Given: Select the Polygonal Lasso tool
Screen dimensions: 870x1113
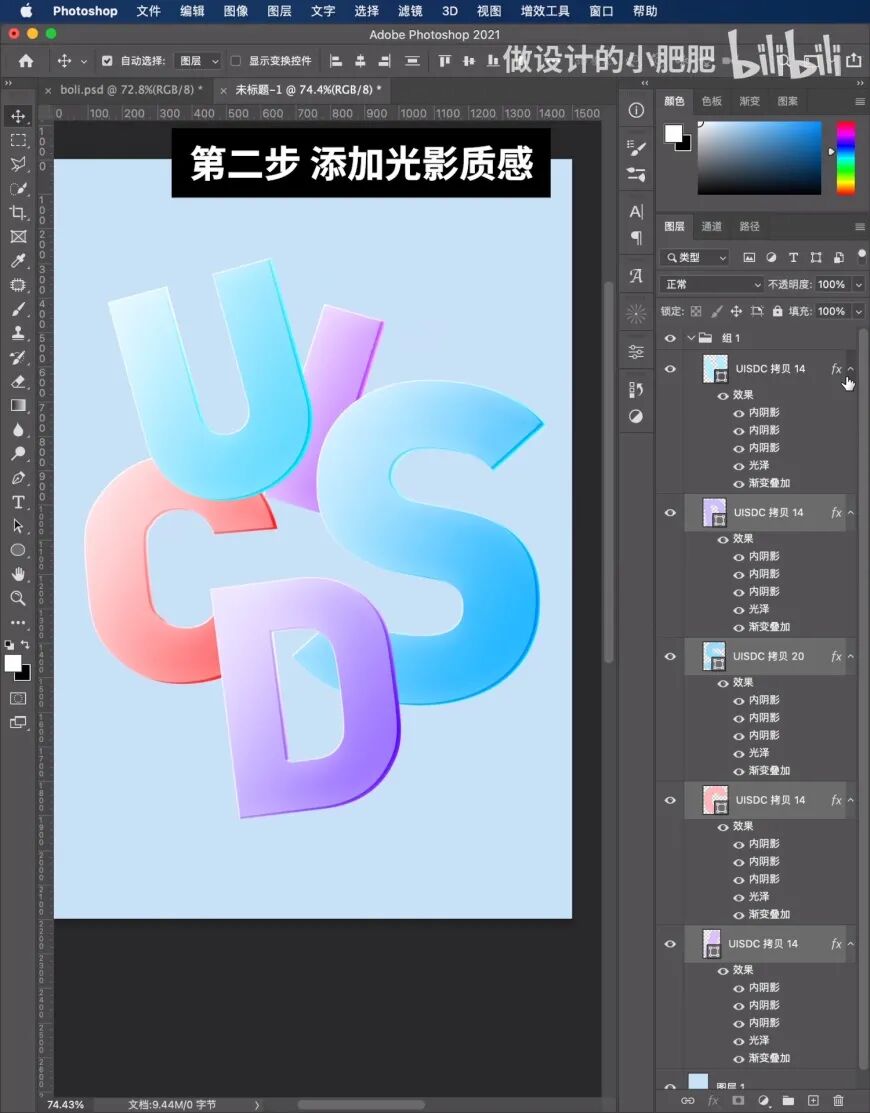Looking at the screenshot, I should point(18,164).
